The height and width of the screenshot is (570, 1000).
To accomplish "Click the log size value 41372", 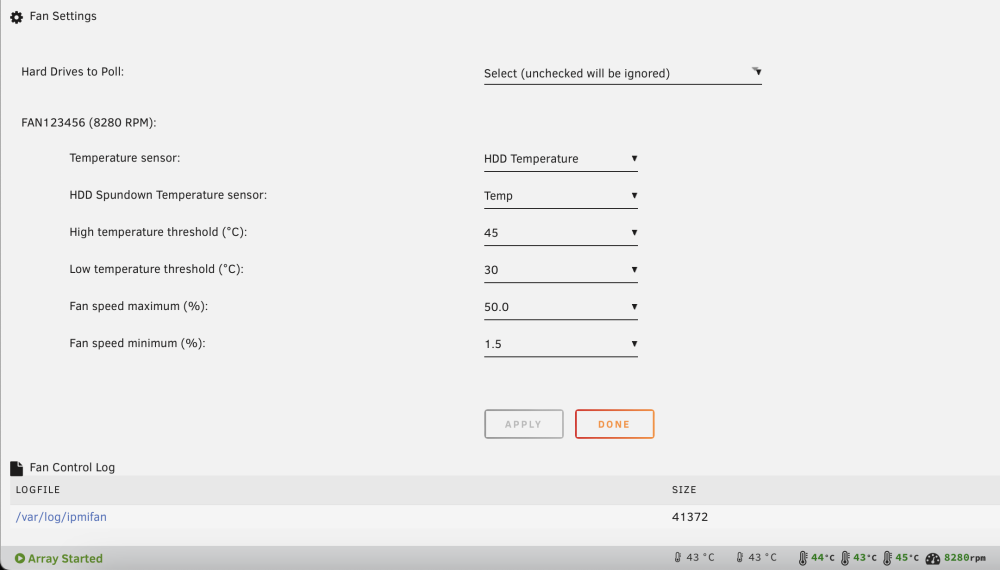I will pos(689,517).
